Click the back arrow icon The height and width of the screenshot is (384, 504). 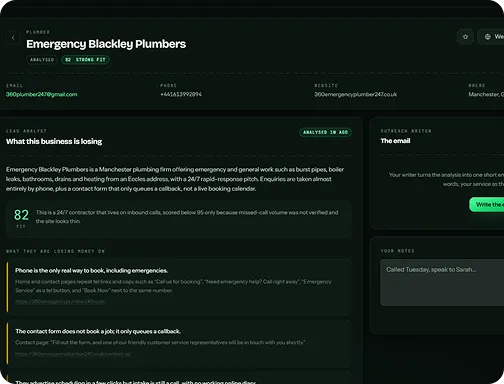pyautogui.click(x=13, y=38)
